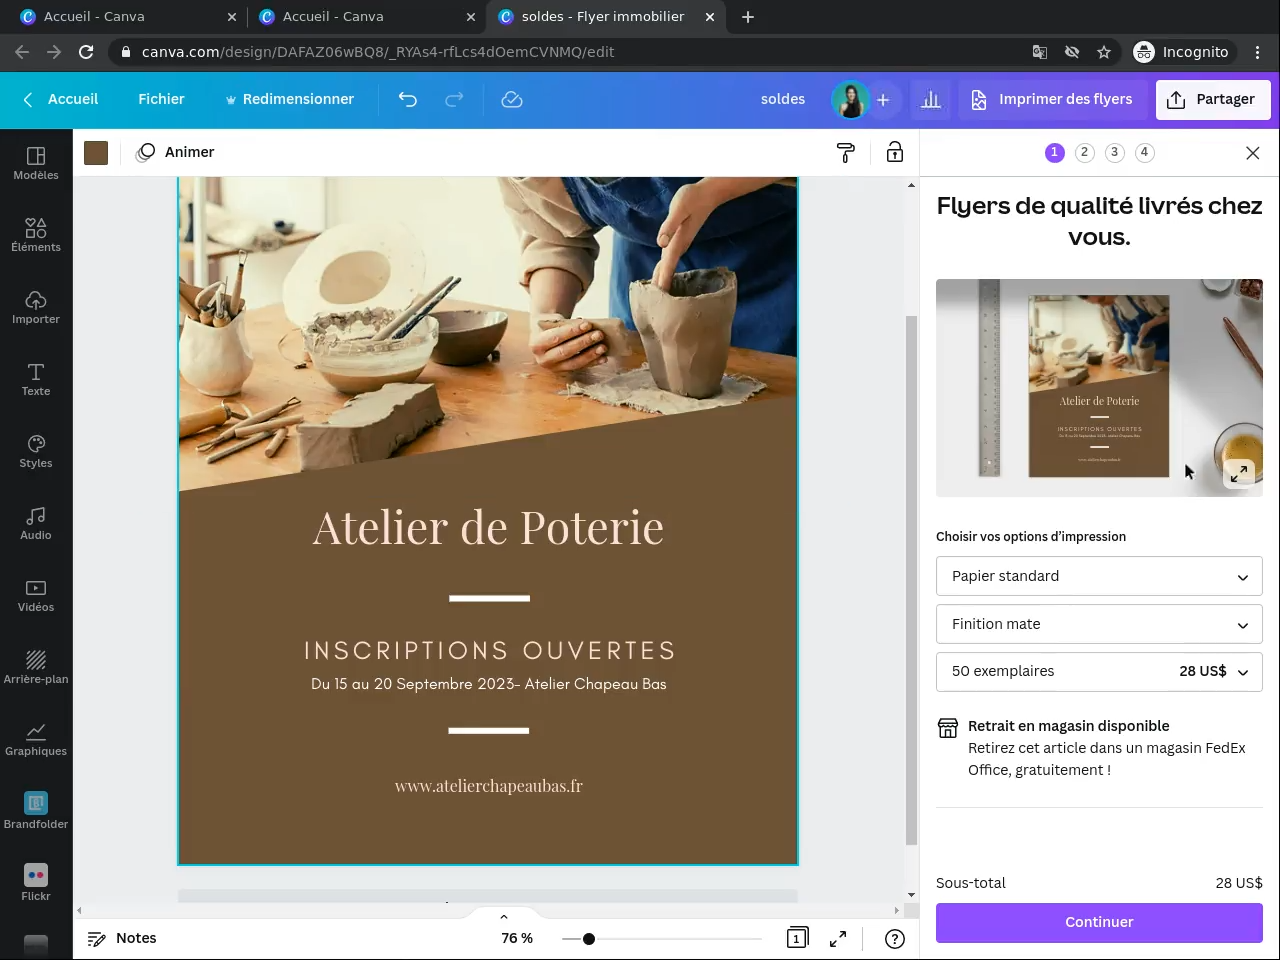This screenshot has width=1280, height=960.
Task: Select the Atelier de Poterie heading
Action: [x=488, y=527]
